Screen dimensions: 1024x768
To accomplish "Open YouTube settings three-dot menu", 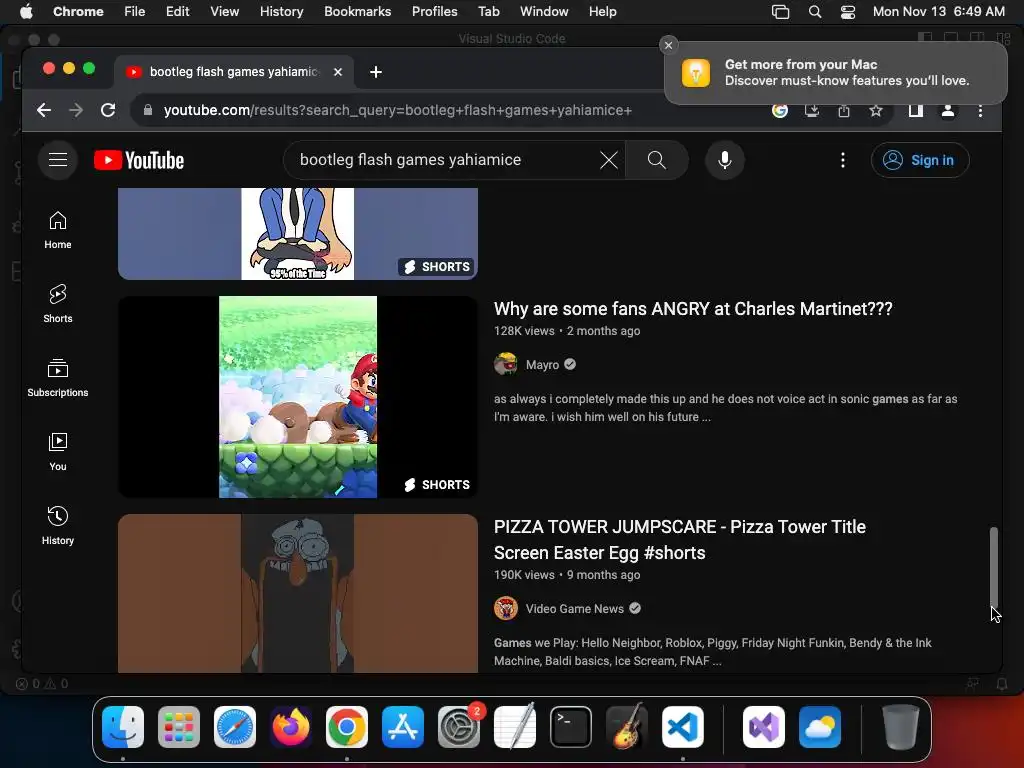I will pyautogui.click(x=843, y=160).
